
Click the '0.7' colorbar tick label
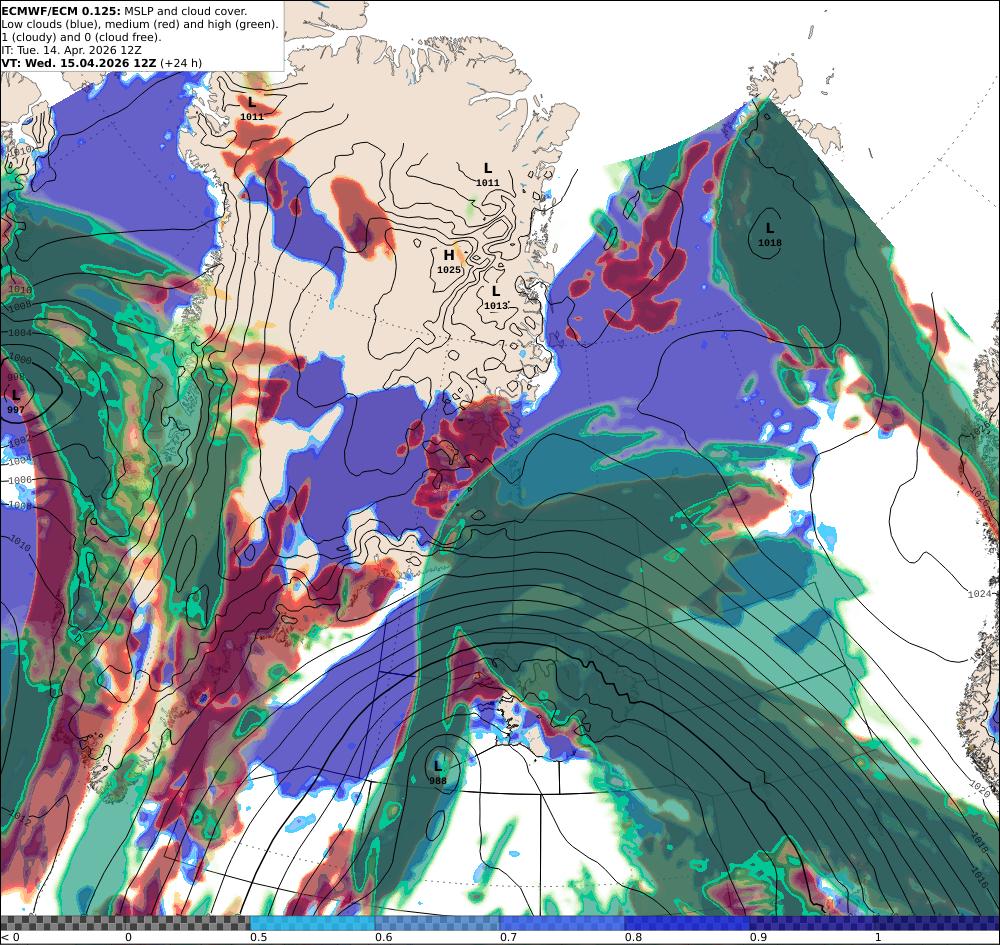(x=508, y=937)
